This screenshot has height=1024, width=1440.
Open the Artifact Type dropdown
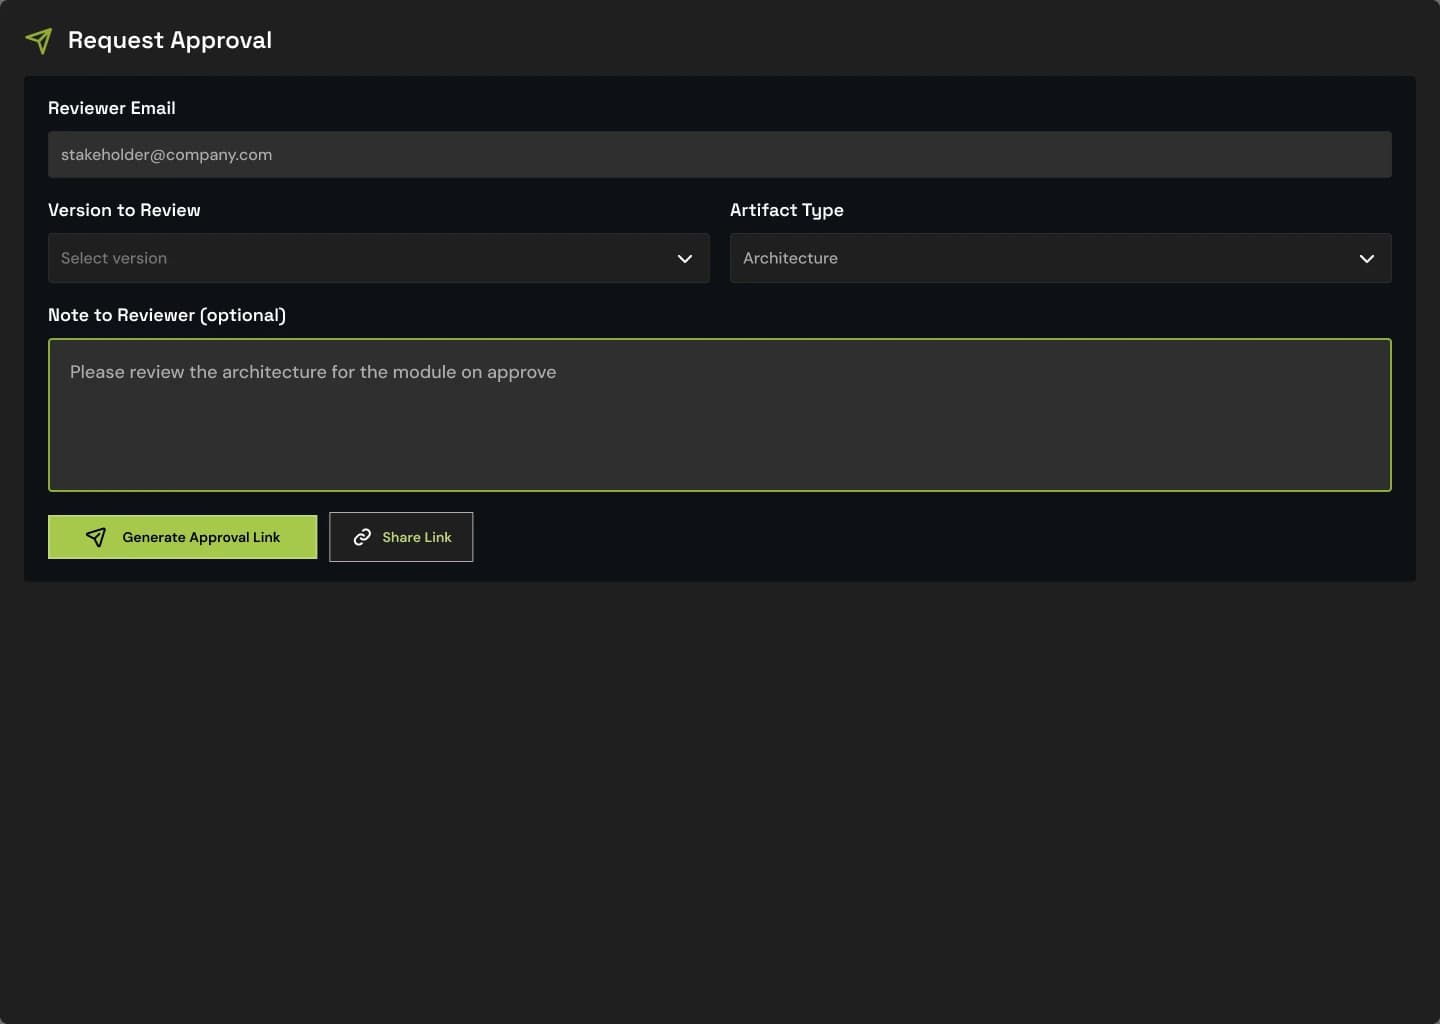click(1061, 258)
